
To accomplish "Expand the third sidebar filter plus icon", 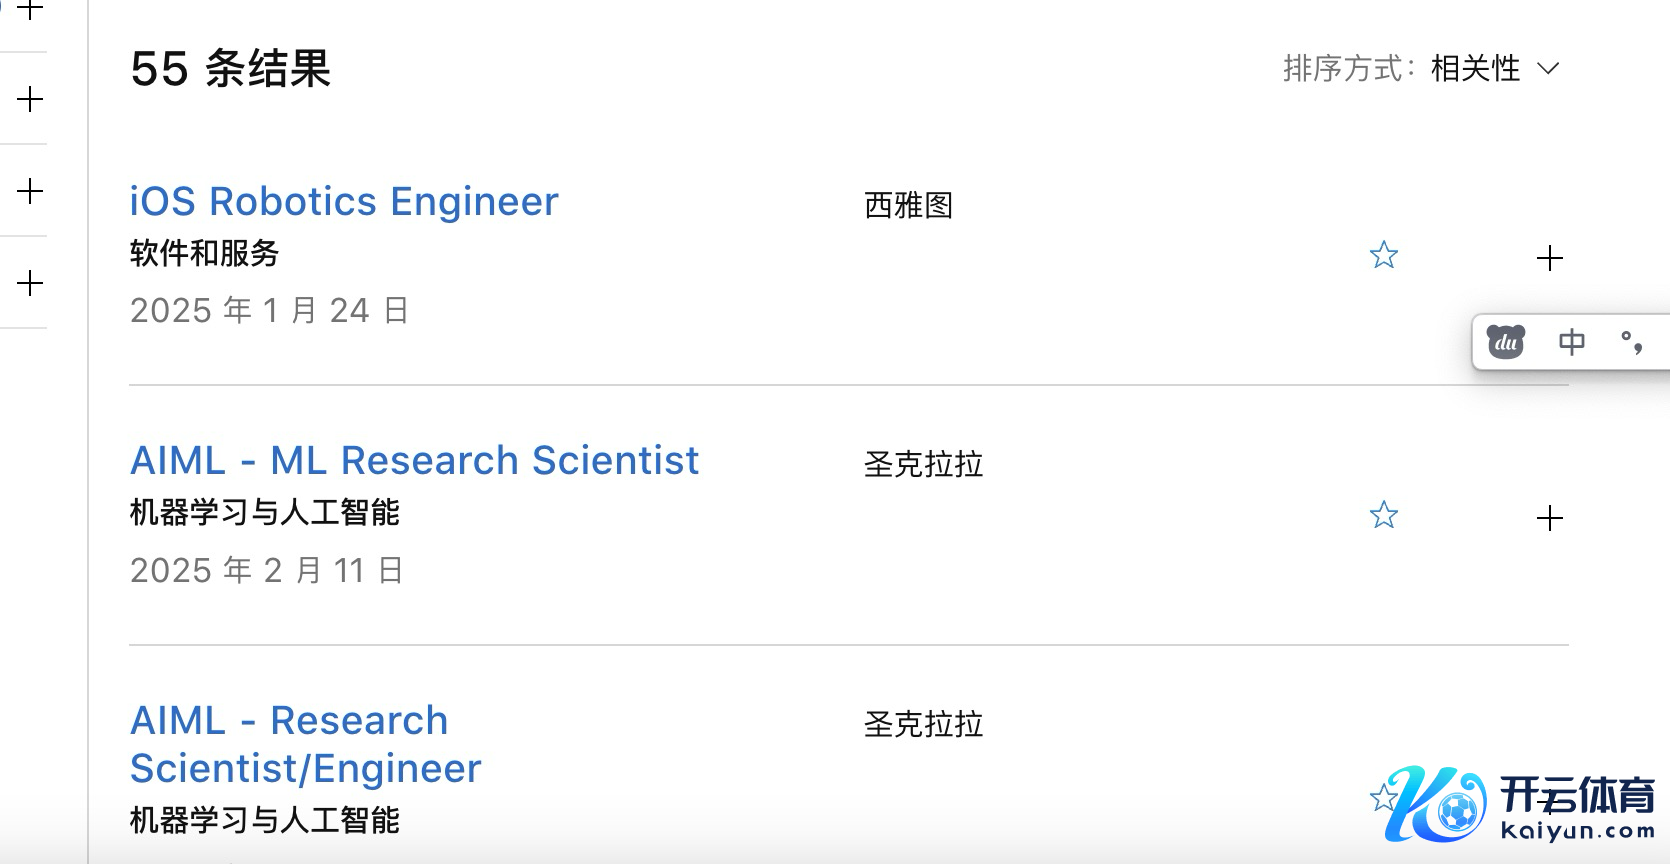I will pyautogui.click(x=31, y=191).
